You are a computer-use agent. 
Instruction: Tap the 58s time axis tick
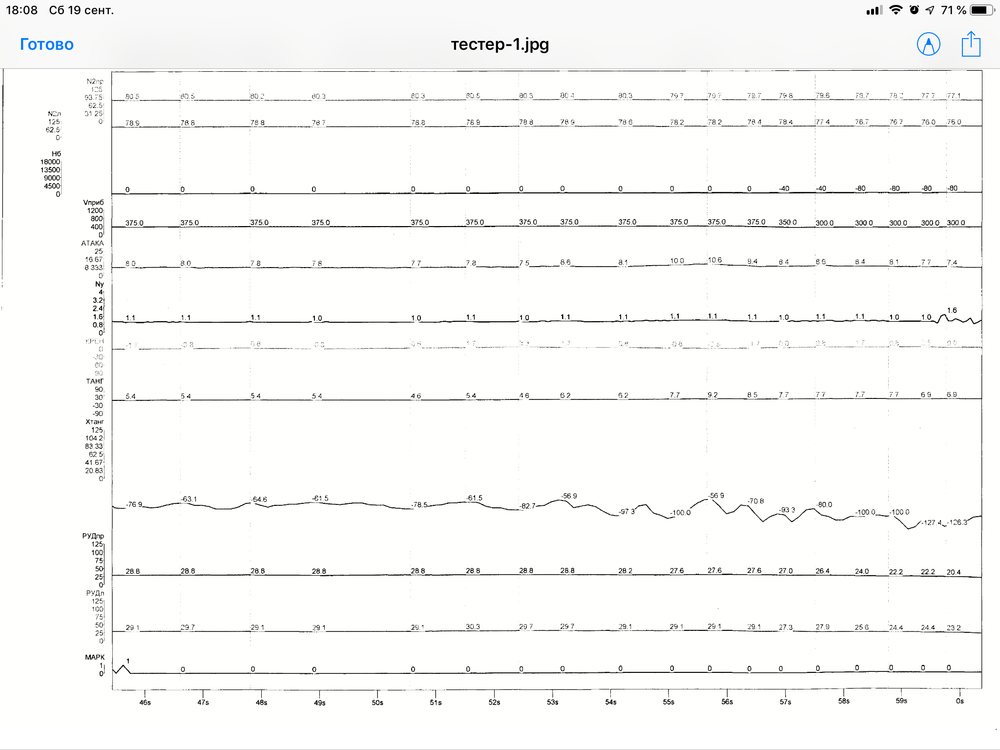pyautogui.click(x=844, y=701)
